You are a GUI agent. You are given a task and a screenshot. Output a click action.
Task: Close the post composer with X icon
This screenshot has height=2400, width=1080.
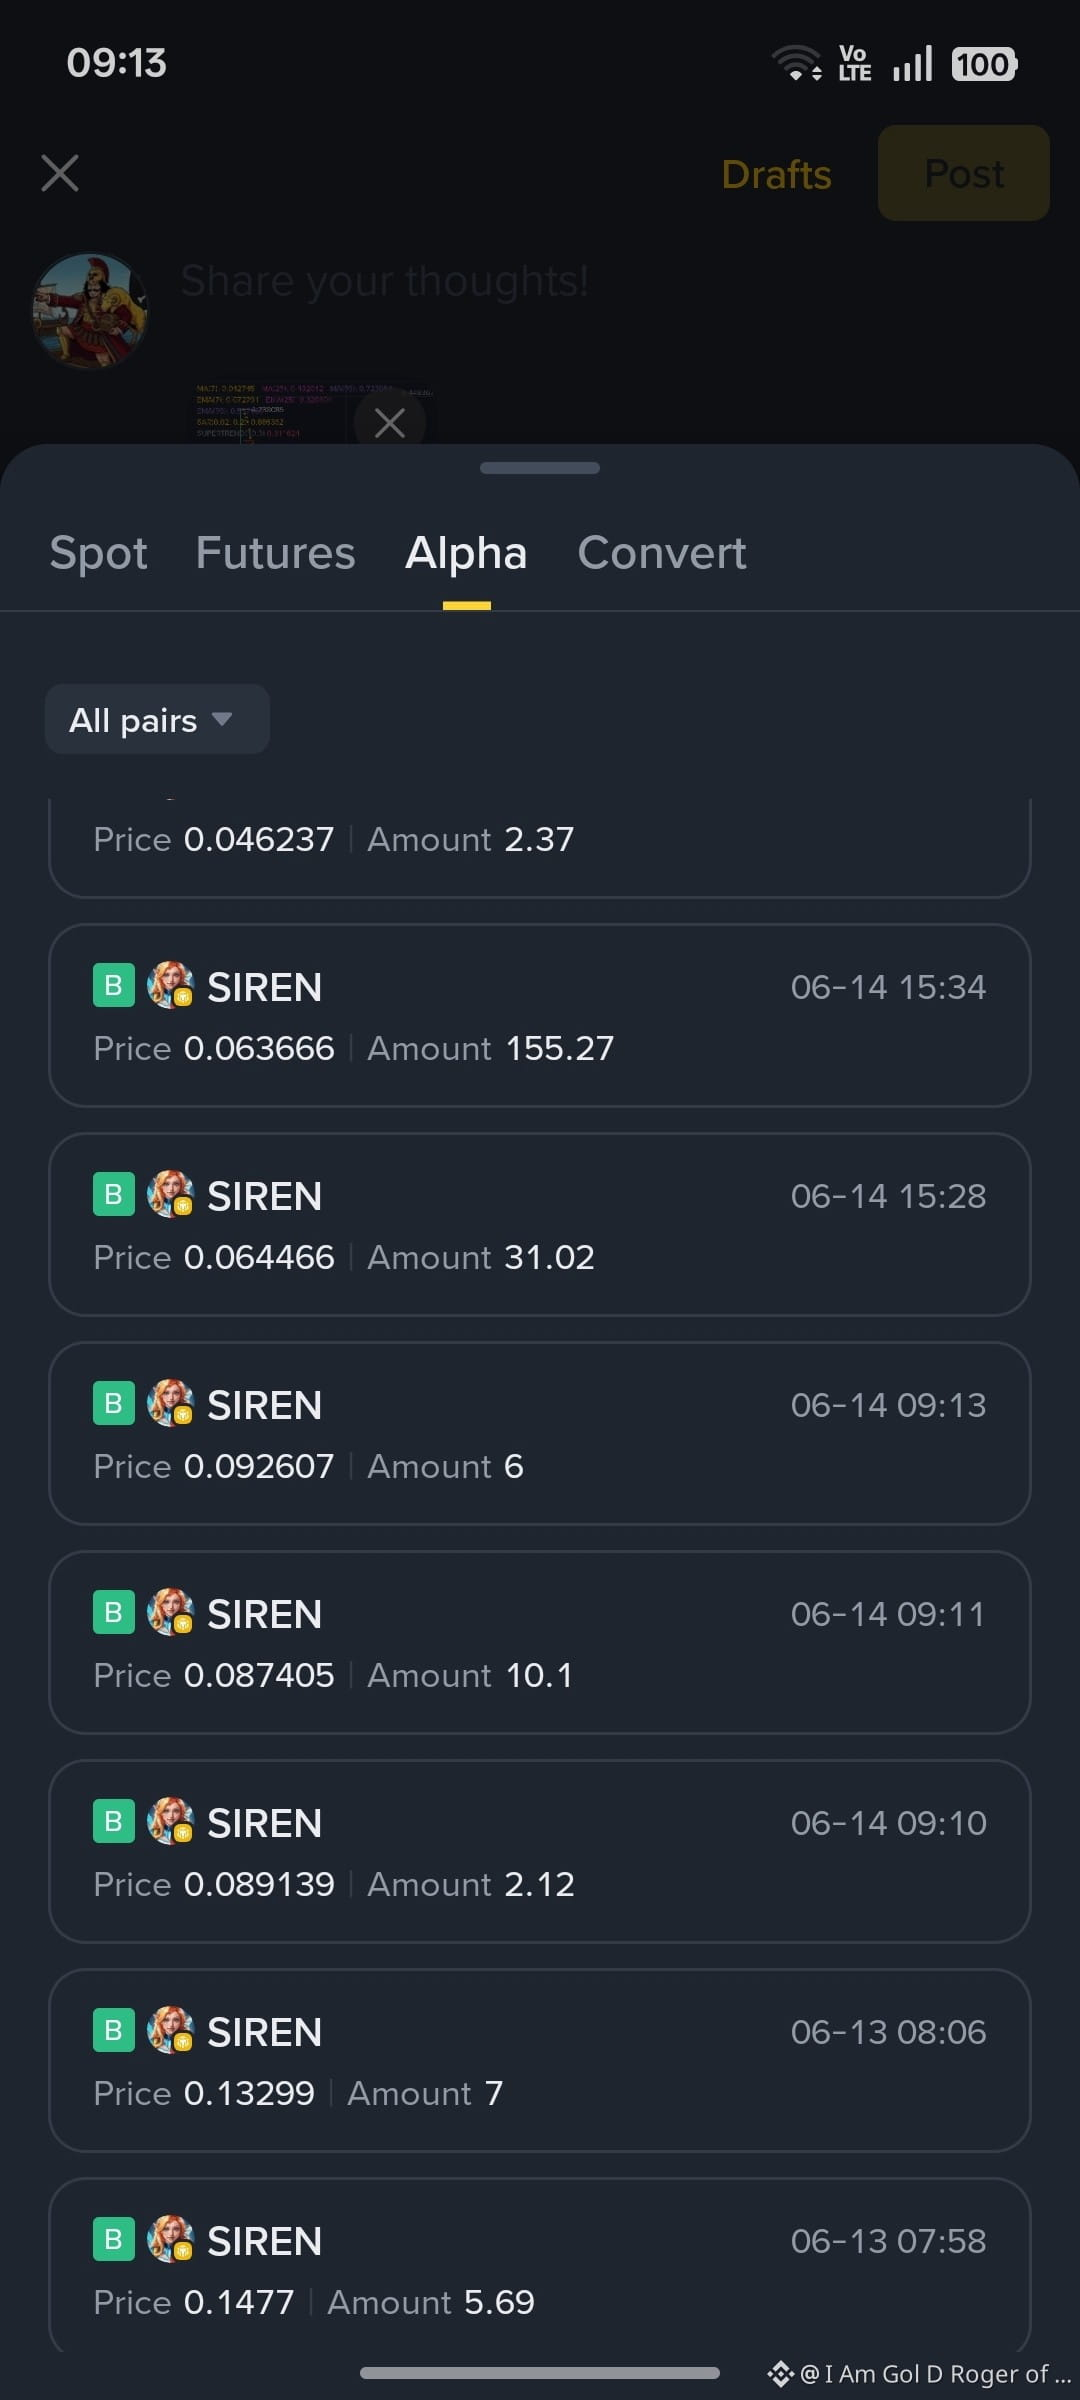coord(60,173)
